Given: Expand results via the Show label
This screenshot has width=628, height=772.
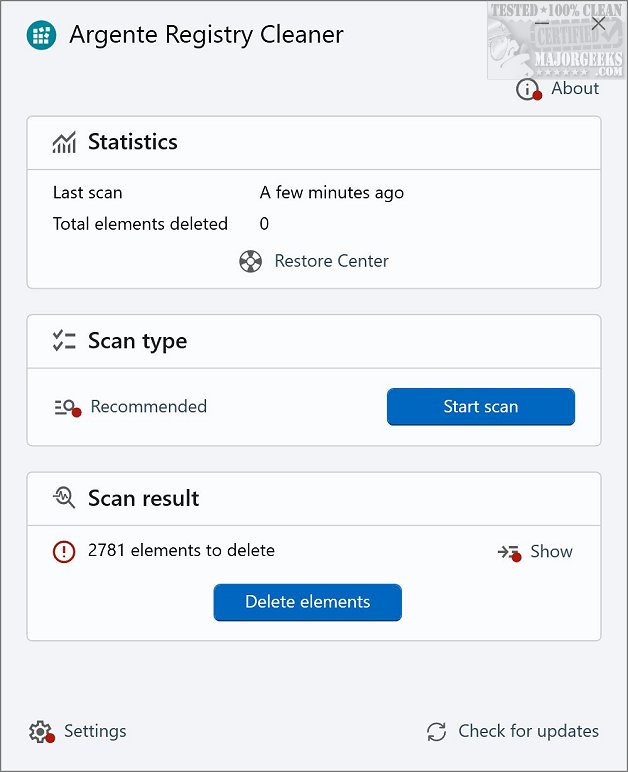Looking at the screenshot, I should click(x=551, y=552).
